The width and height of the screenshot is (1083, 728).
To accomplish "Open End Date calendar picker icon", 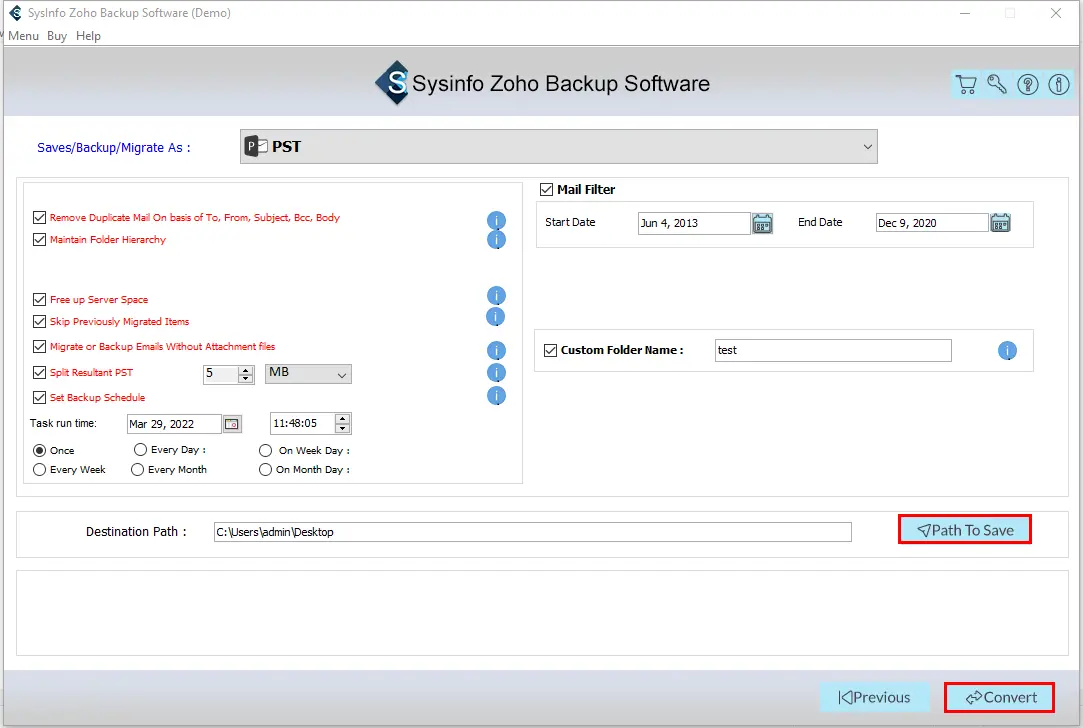I will (1000, 223).
